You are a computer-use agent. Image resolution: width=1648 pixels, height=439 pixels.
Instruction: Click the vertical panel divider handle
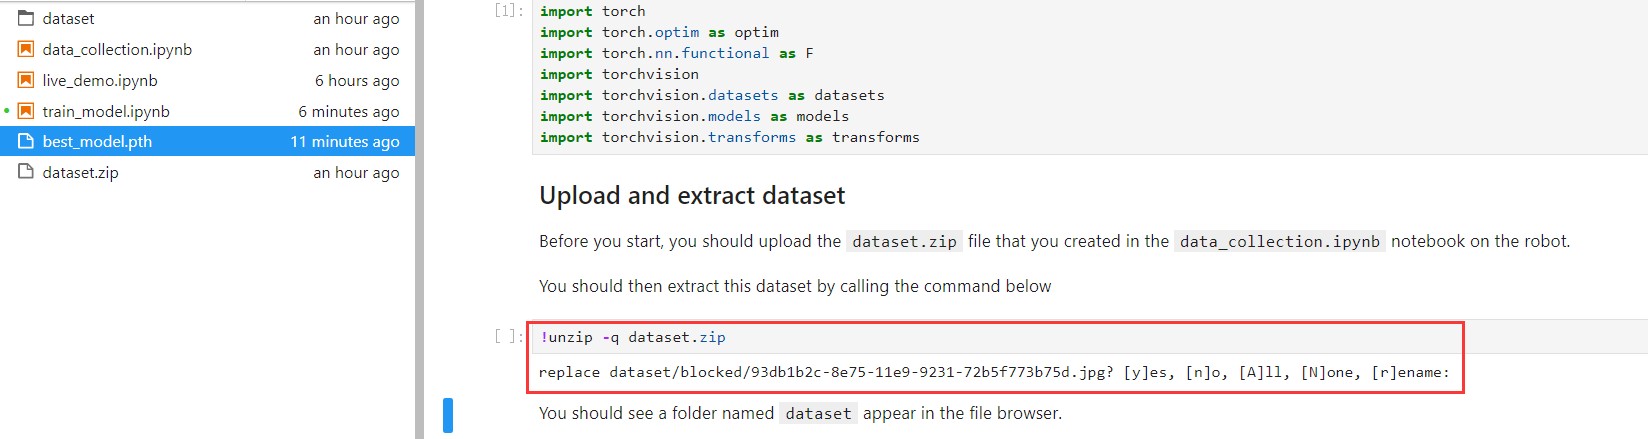pyautogui.click(x=419, y=219)
